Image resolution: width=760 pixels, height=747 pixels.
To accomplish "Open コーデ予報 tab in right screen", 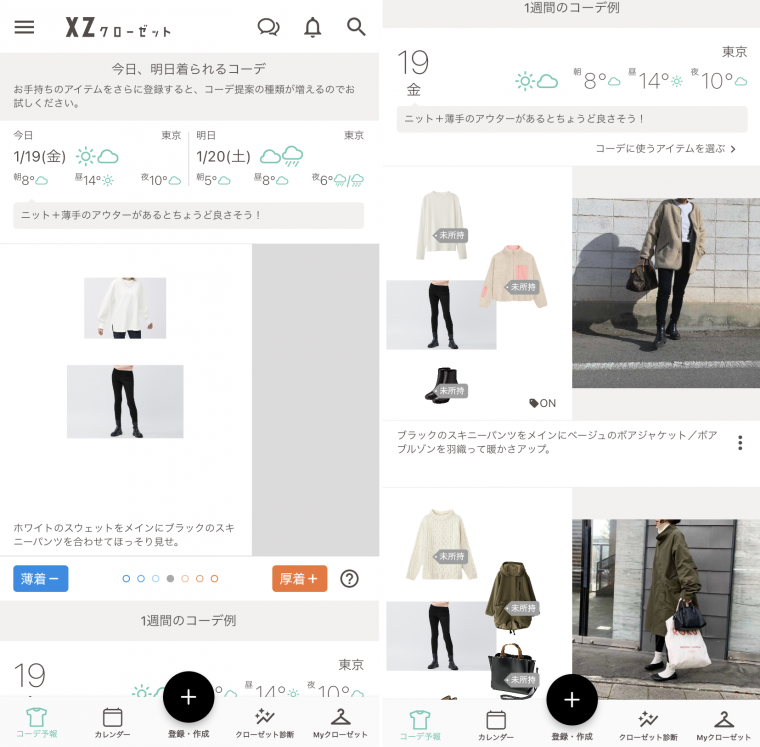I will (x=420, y=725).
